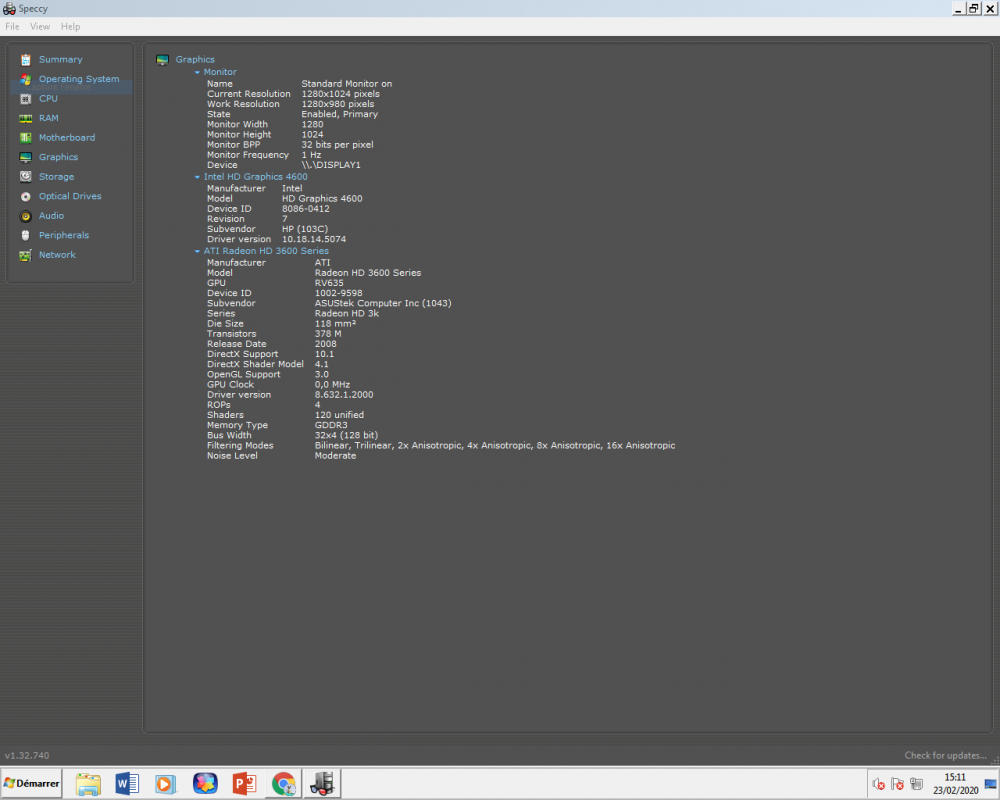
Task: Collapse the Monitor section
Action: tap(198, 73)
